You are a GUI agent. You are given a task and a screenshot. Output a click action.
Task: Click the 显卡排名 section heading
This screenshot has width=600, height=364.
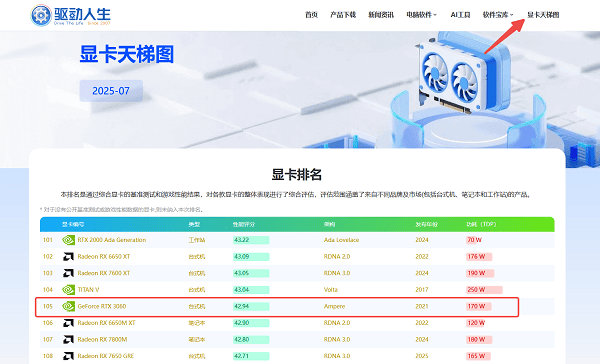pos(297,175)
